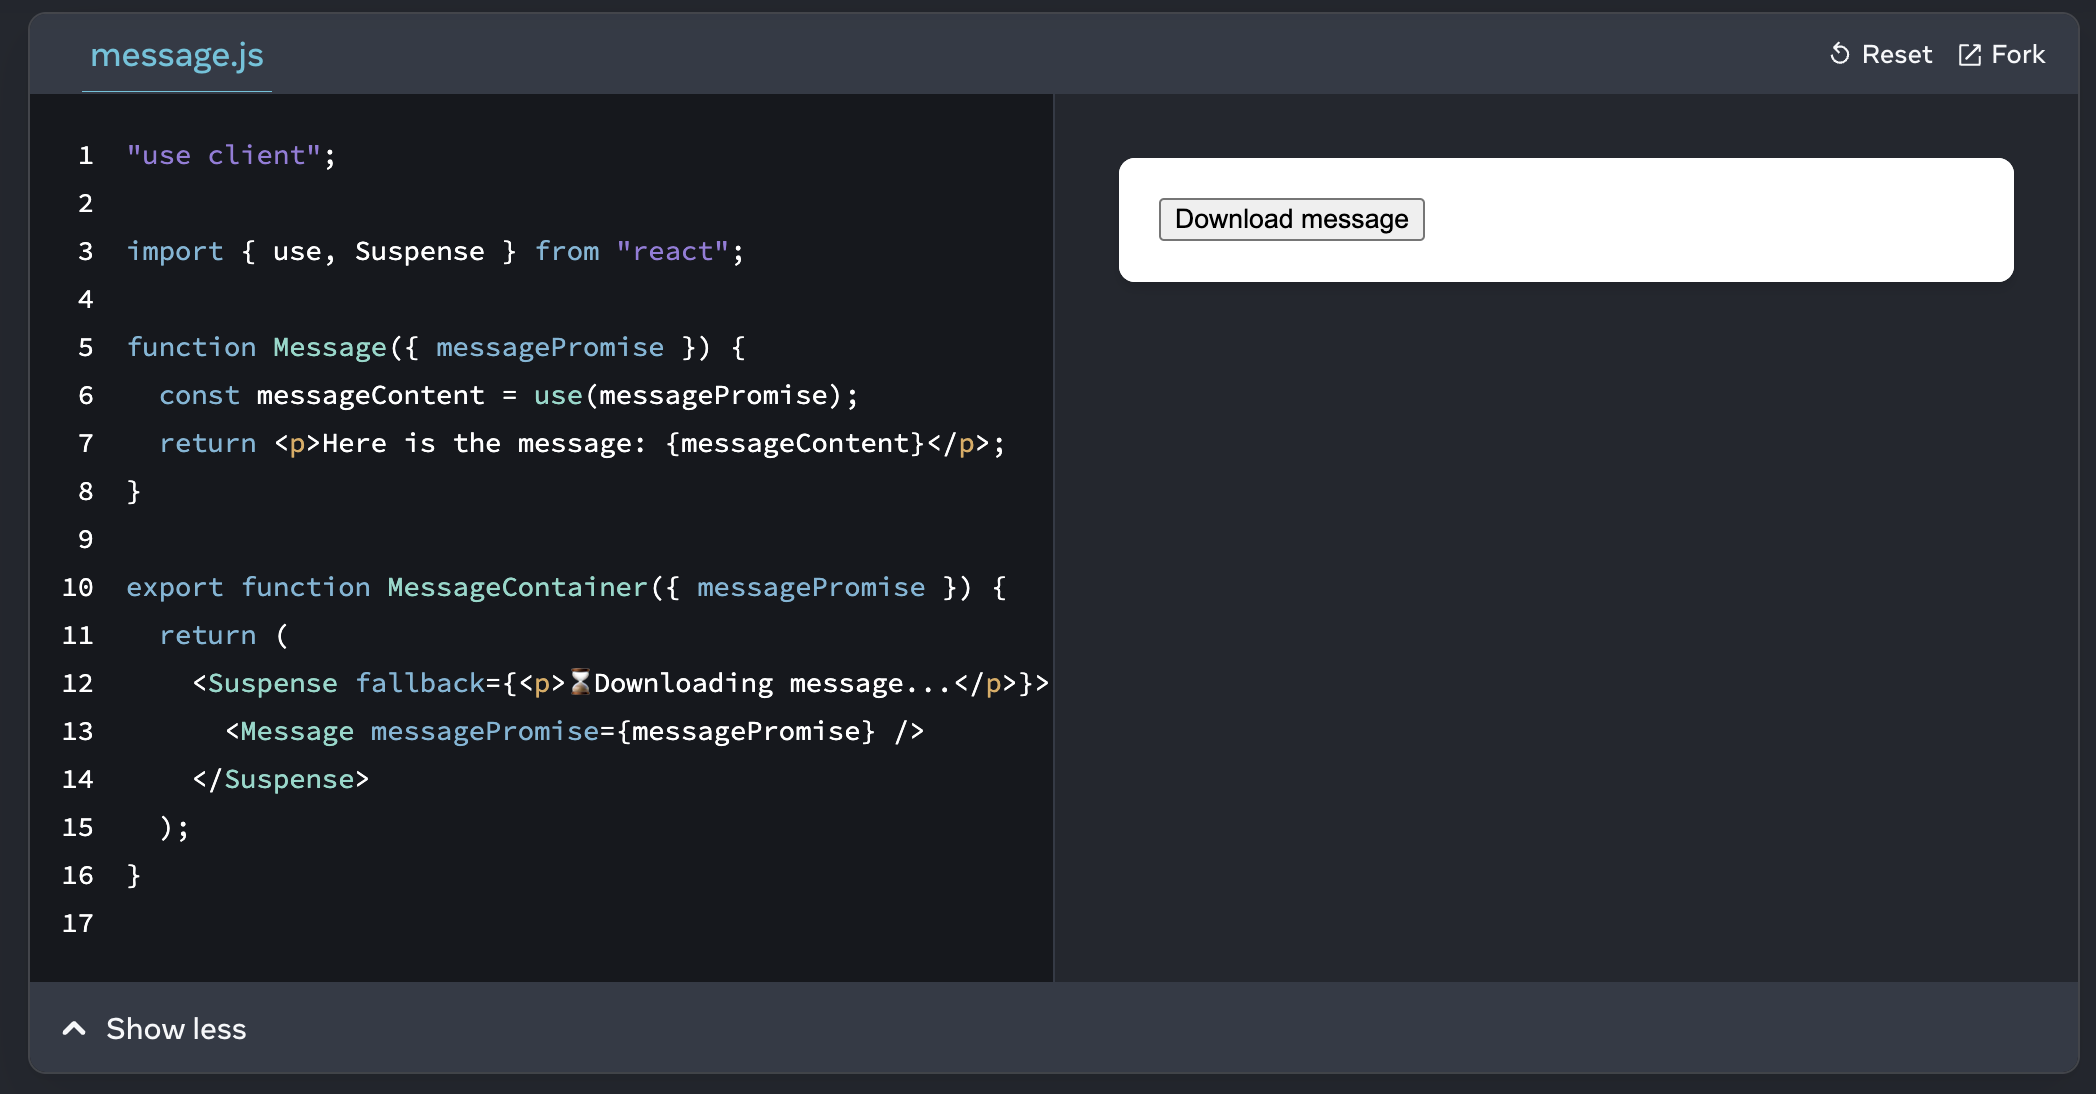The width and height of the screenshot is (2096, 1094).
Task: Click the hourglass emoji in the Suspense fallback
Action: click(x=580, y=683)
